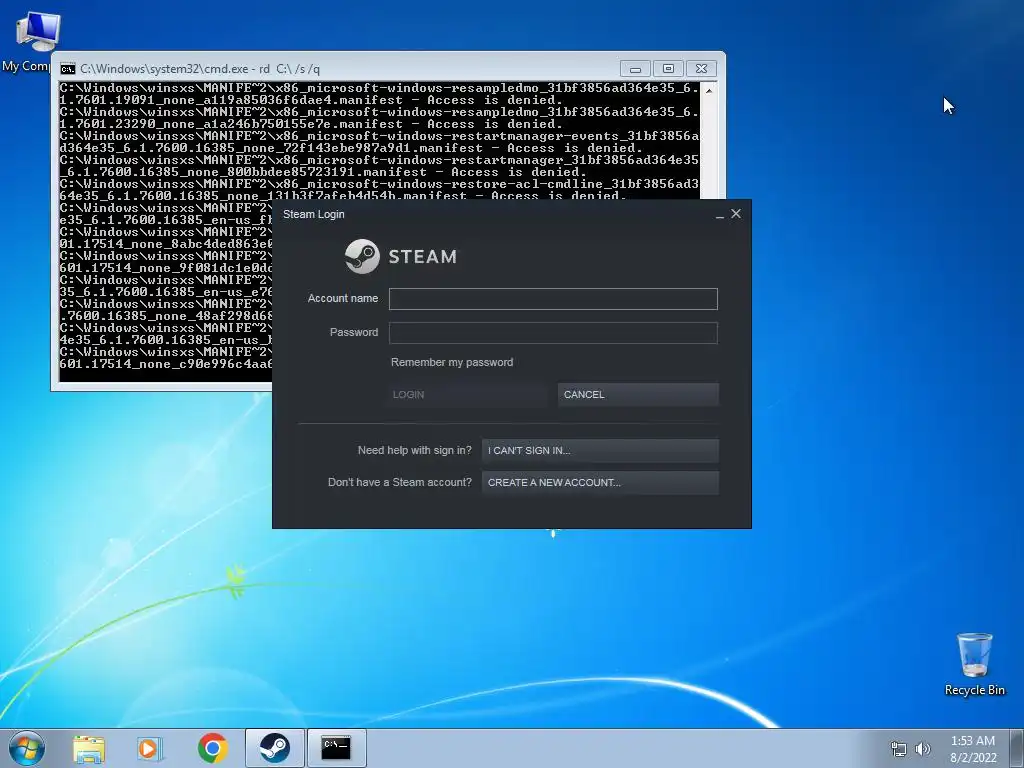Switch to cmd.exe via taskbar icon

point(336,748)
